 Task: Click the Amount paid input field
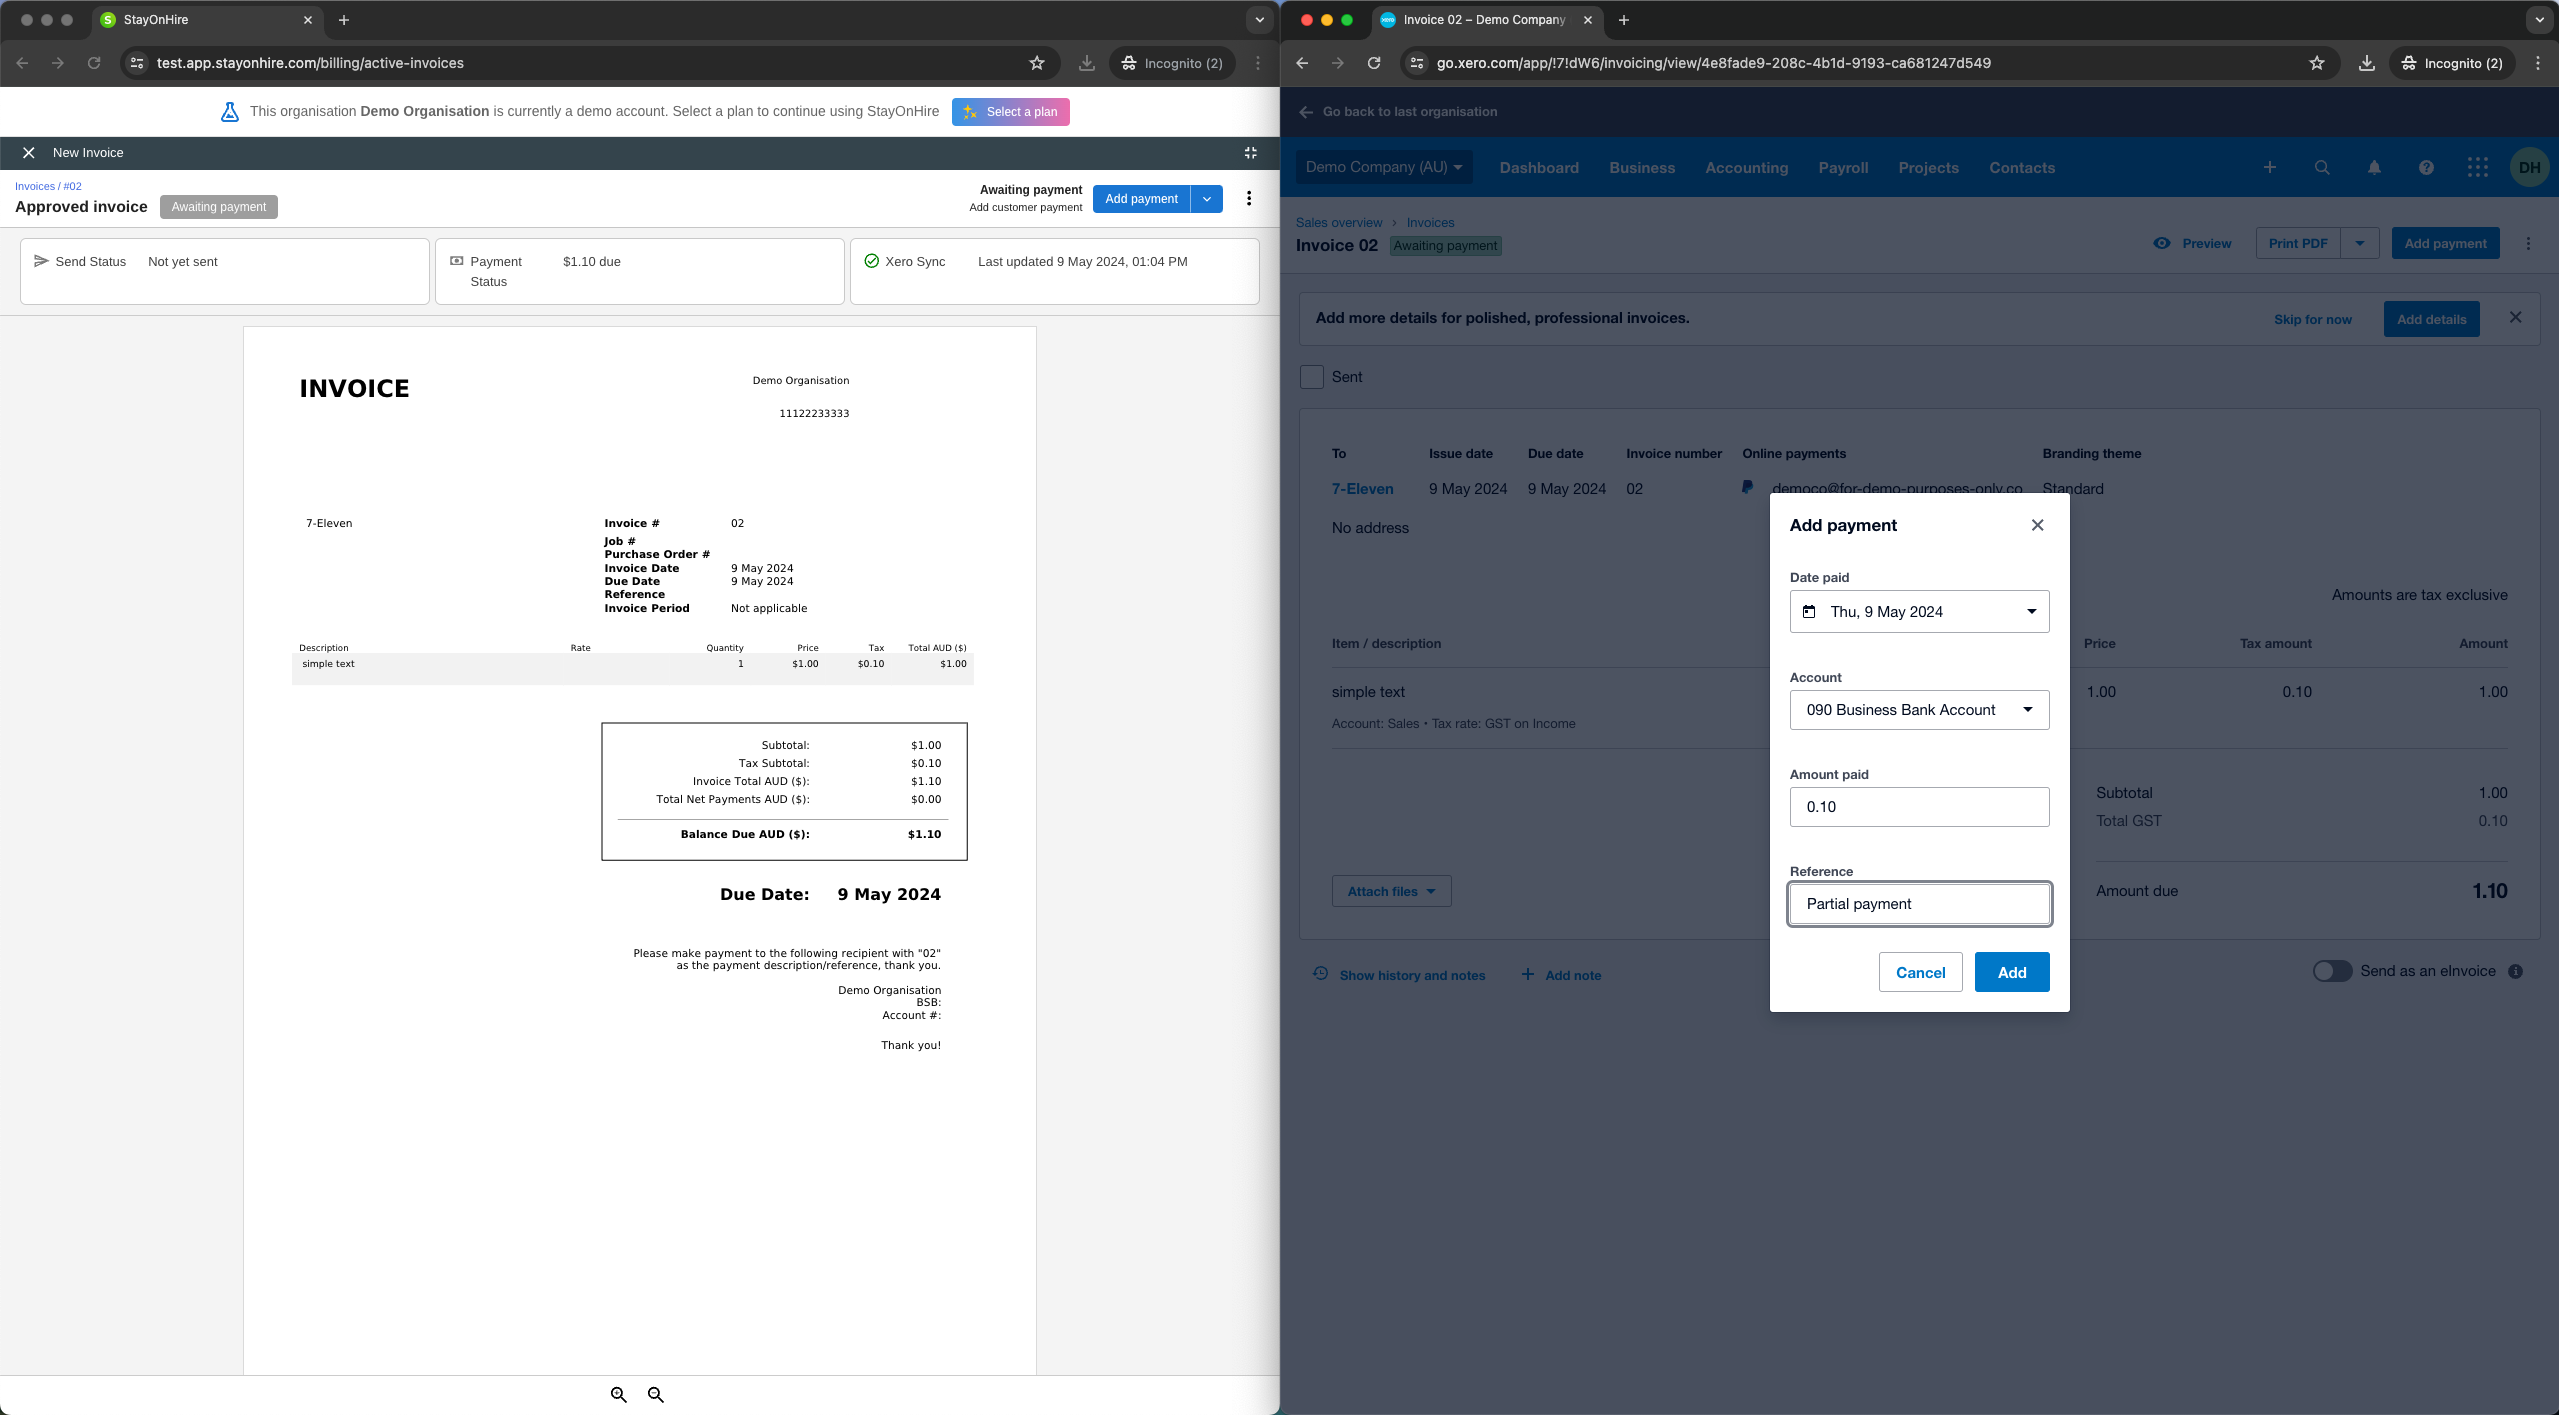click(x=1919, y=807)
